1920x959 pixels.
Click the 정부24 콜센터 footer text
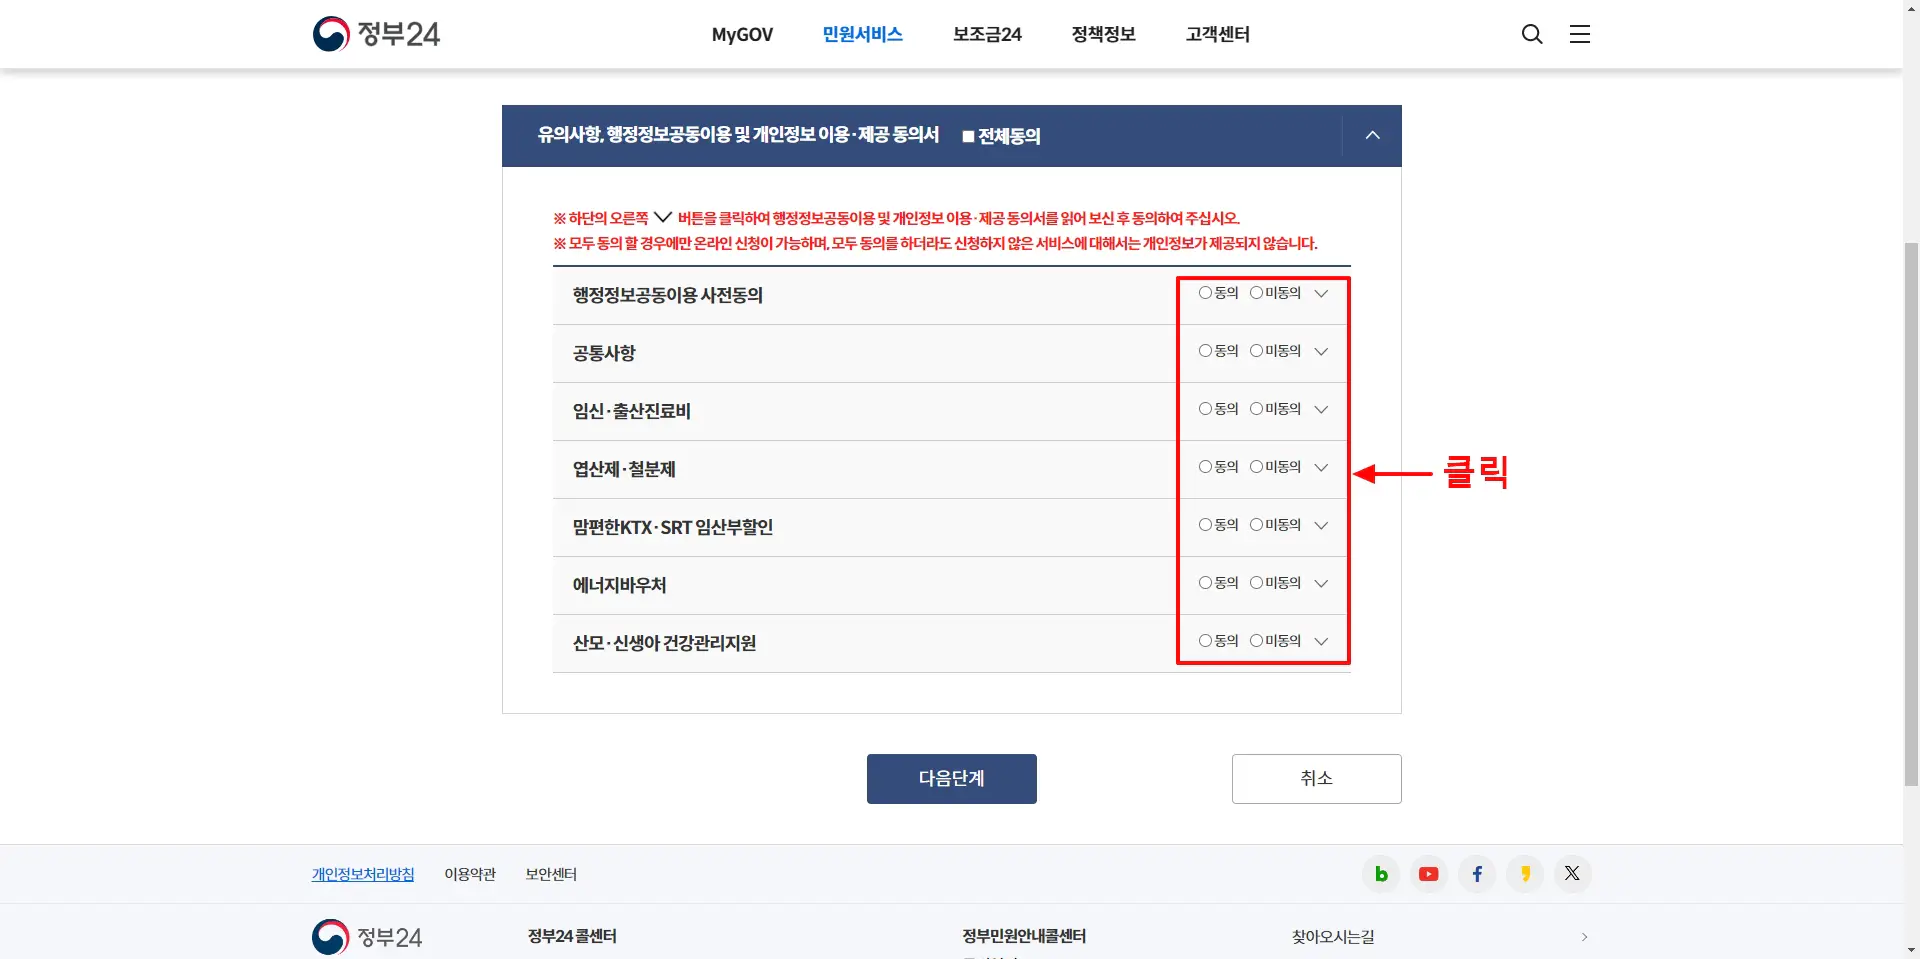[x=572, y=936]
